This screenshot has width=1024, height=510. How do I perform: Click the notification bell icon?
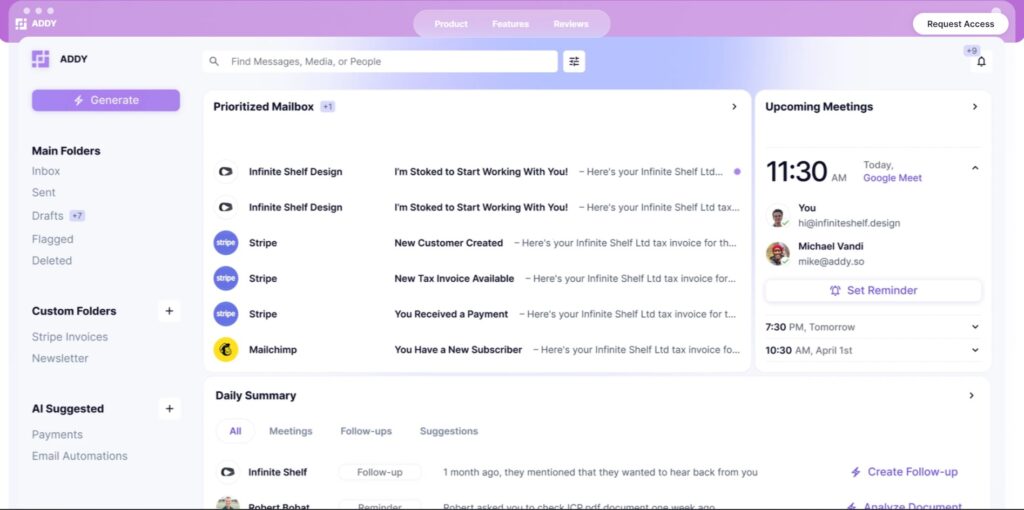coord(980,62)
